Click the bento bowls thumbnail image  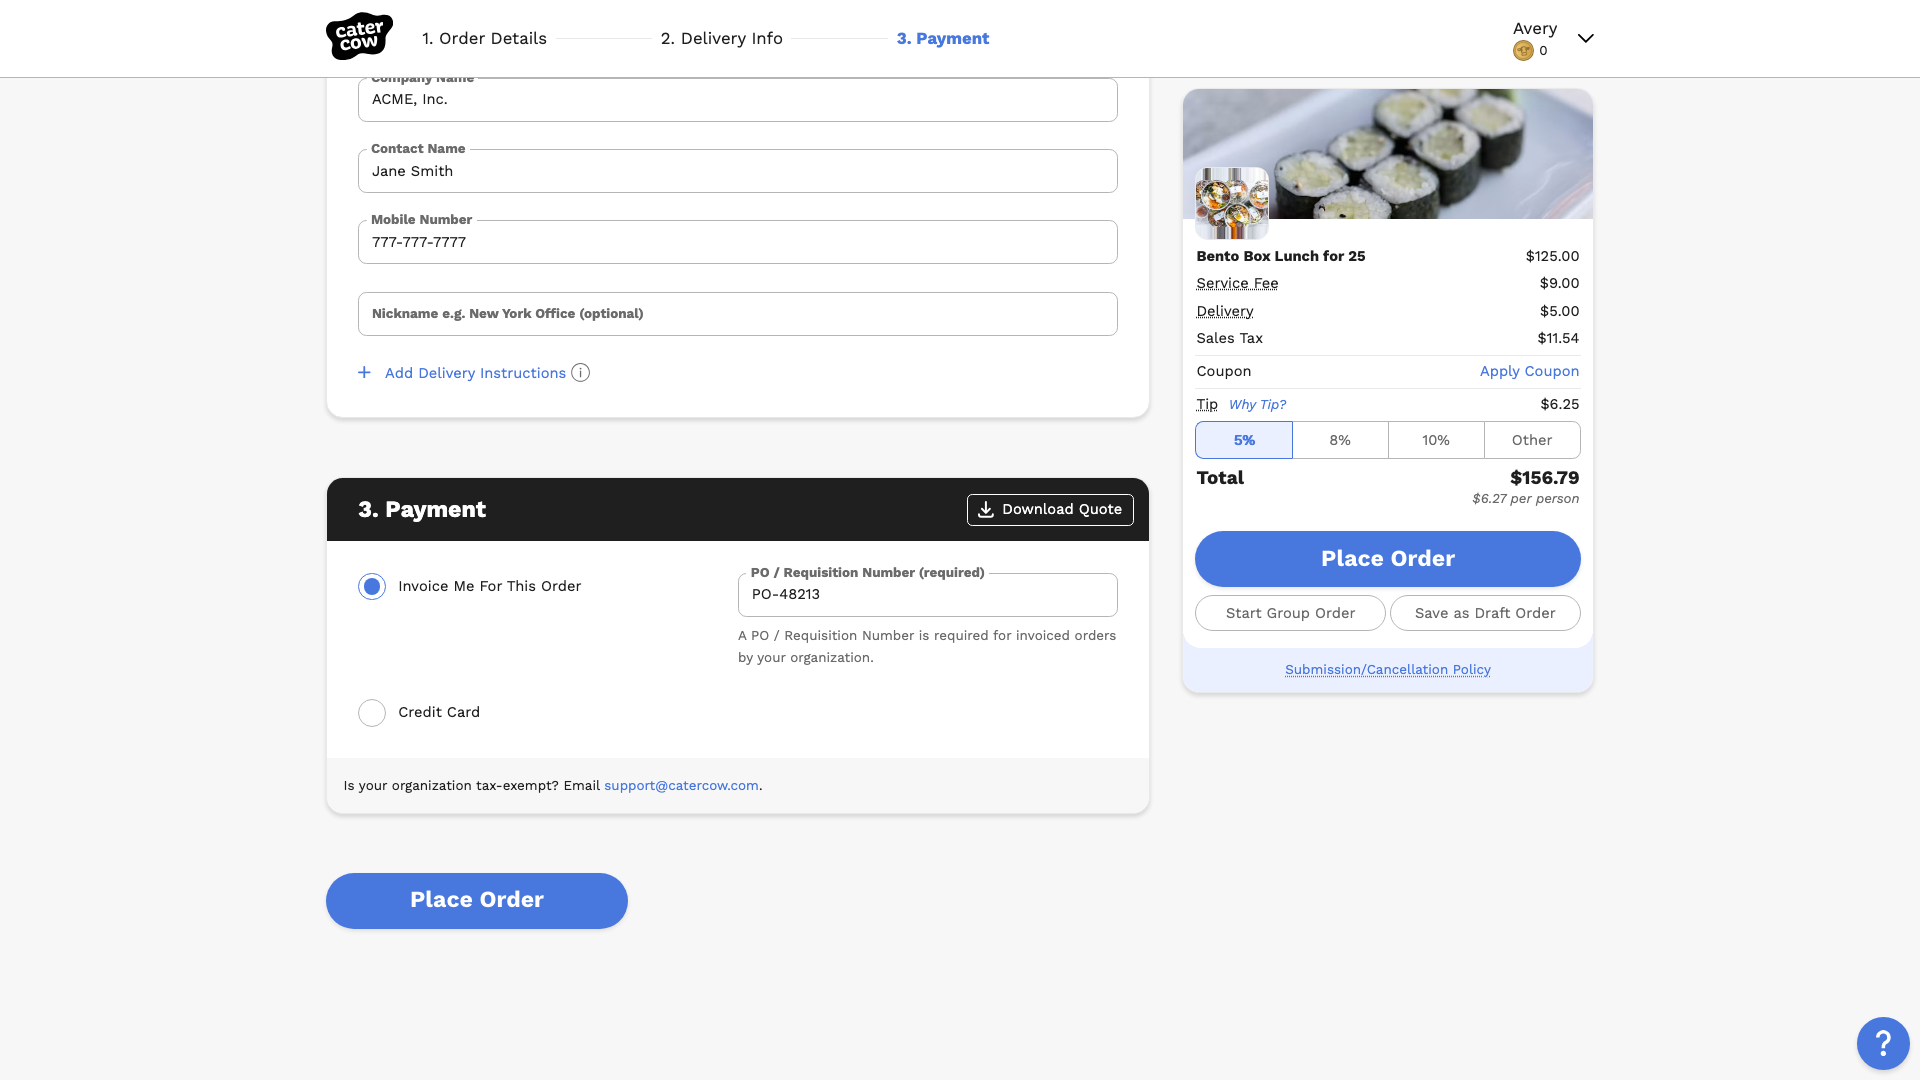click(1232, 203)
